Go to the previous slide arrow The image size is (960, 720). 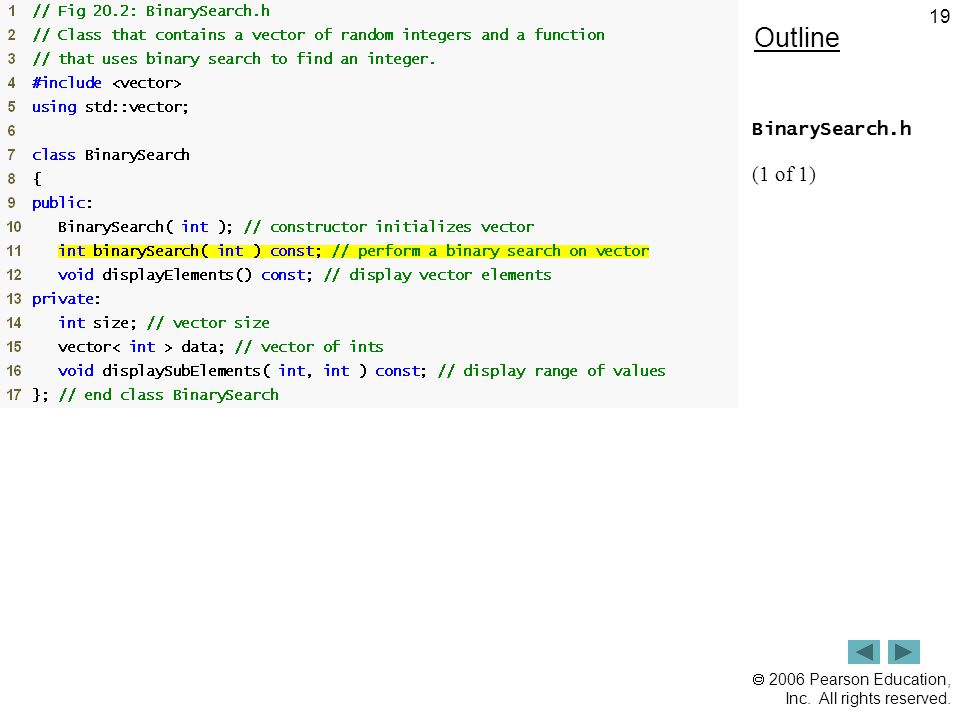(x=863, y=651)
